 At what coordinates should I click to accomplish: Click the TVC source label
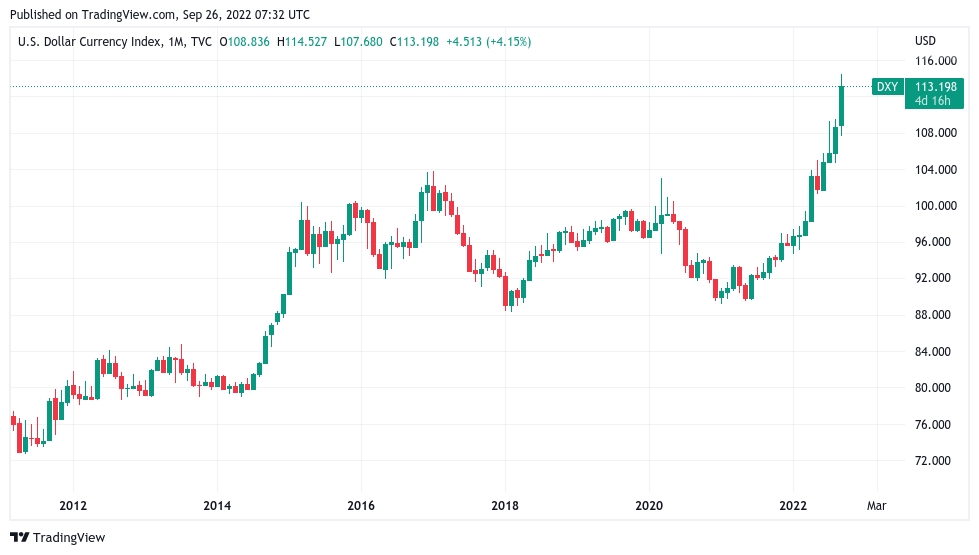click(202, 42)
